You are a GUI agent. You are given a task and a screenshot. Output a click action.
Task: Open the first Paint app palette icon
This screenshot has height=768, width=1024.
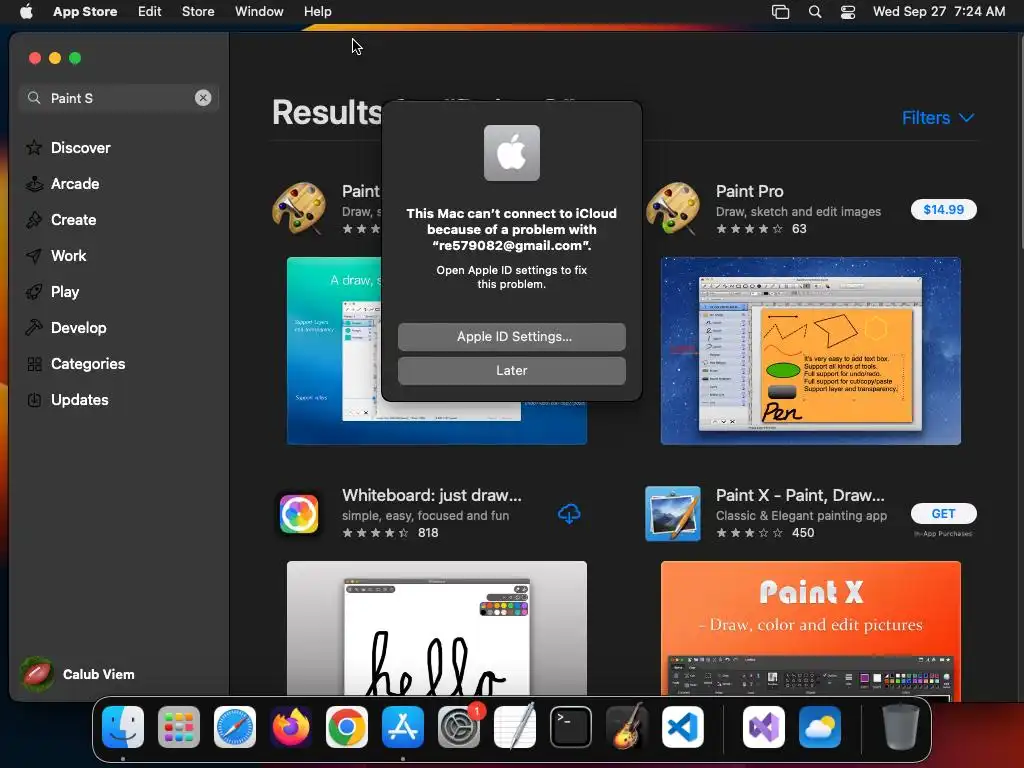[299, 209]
